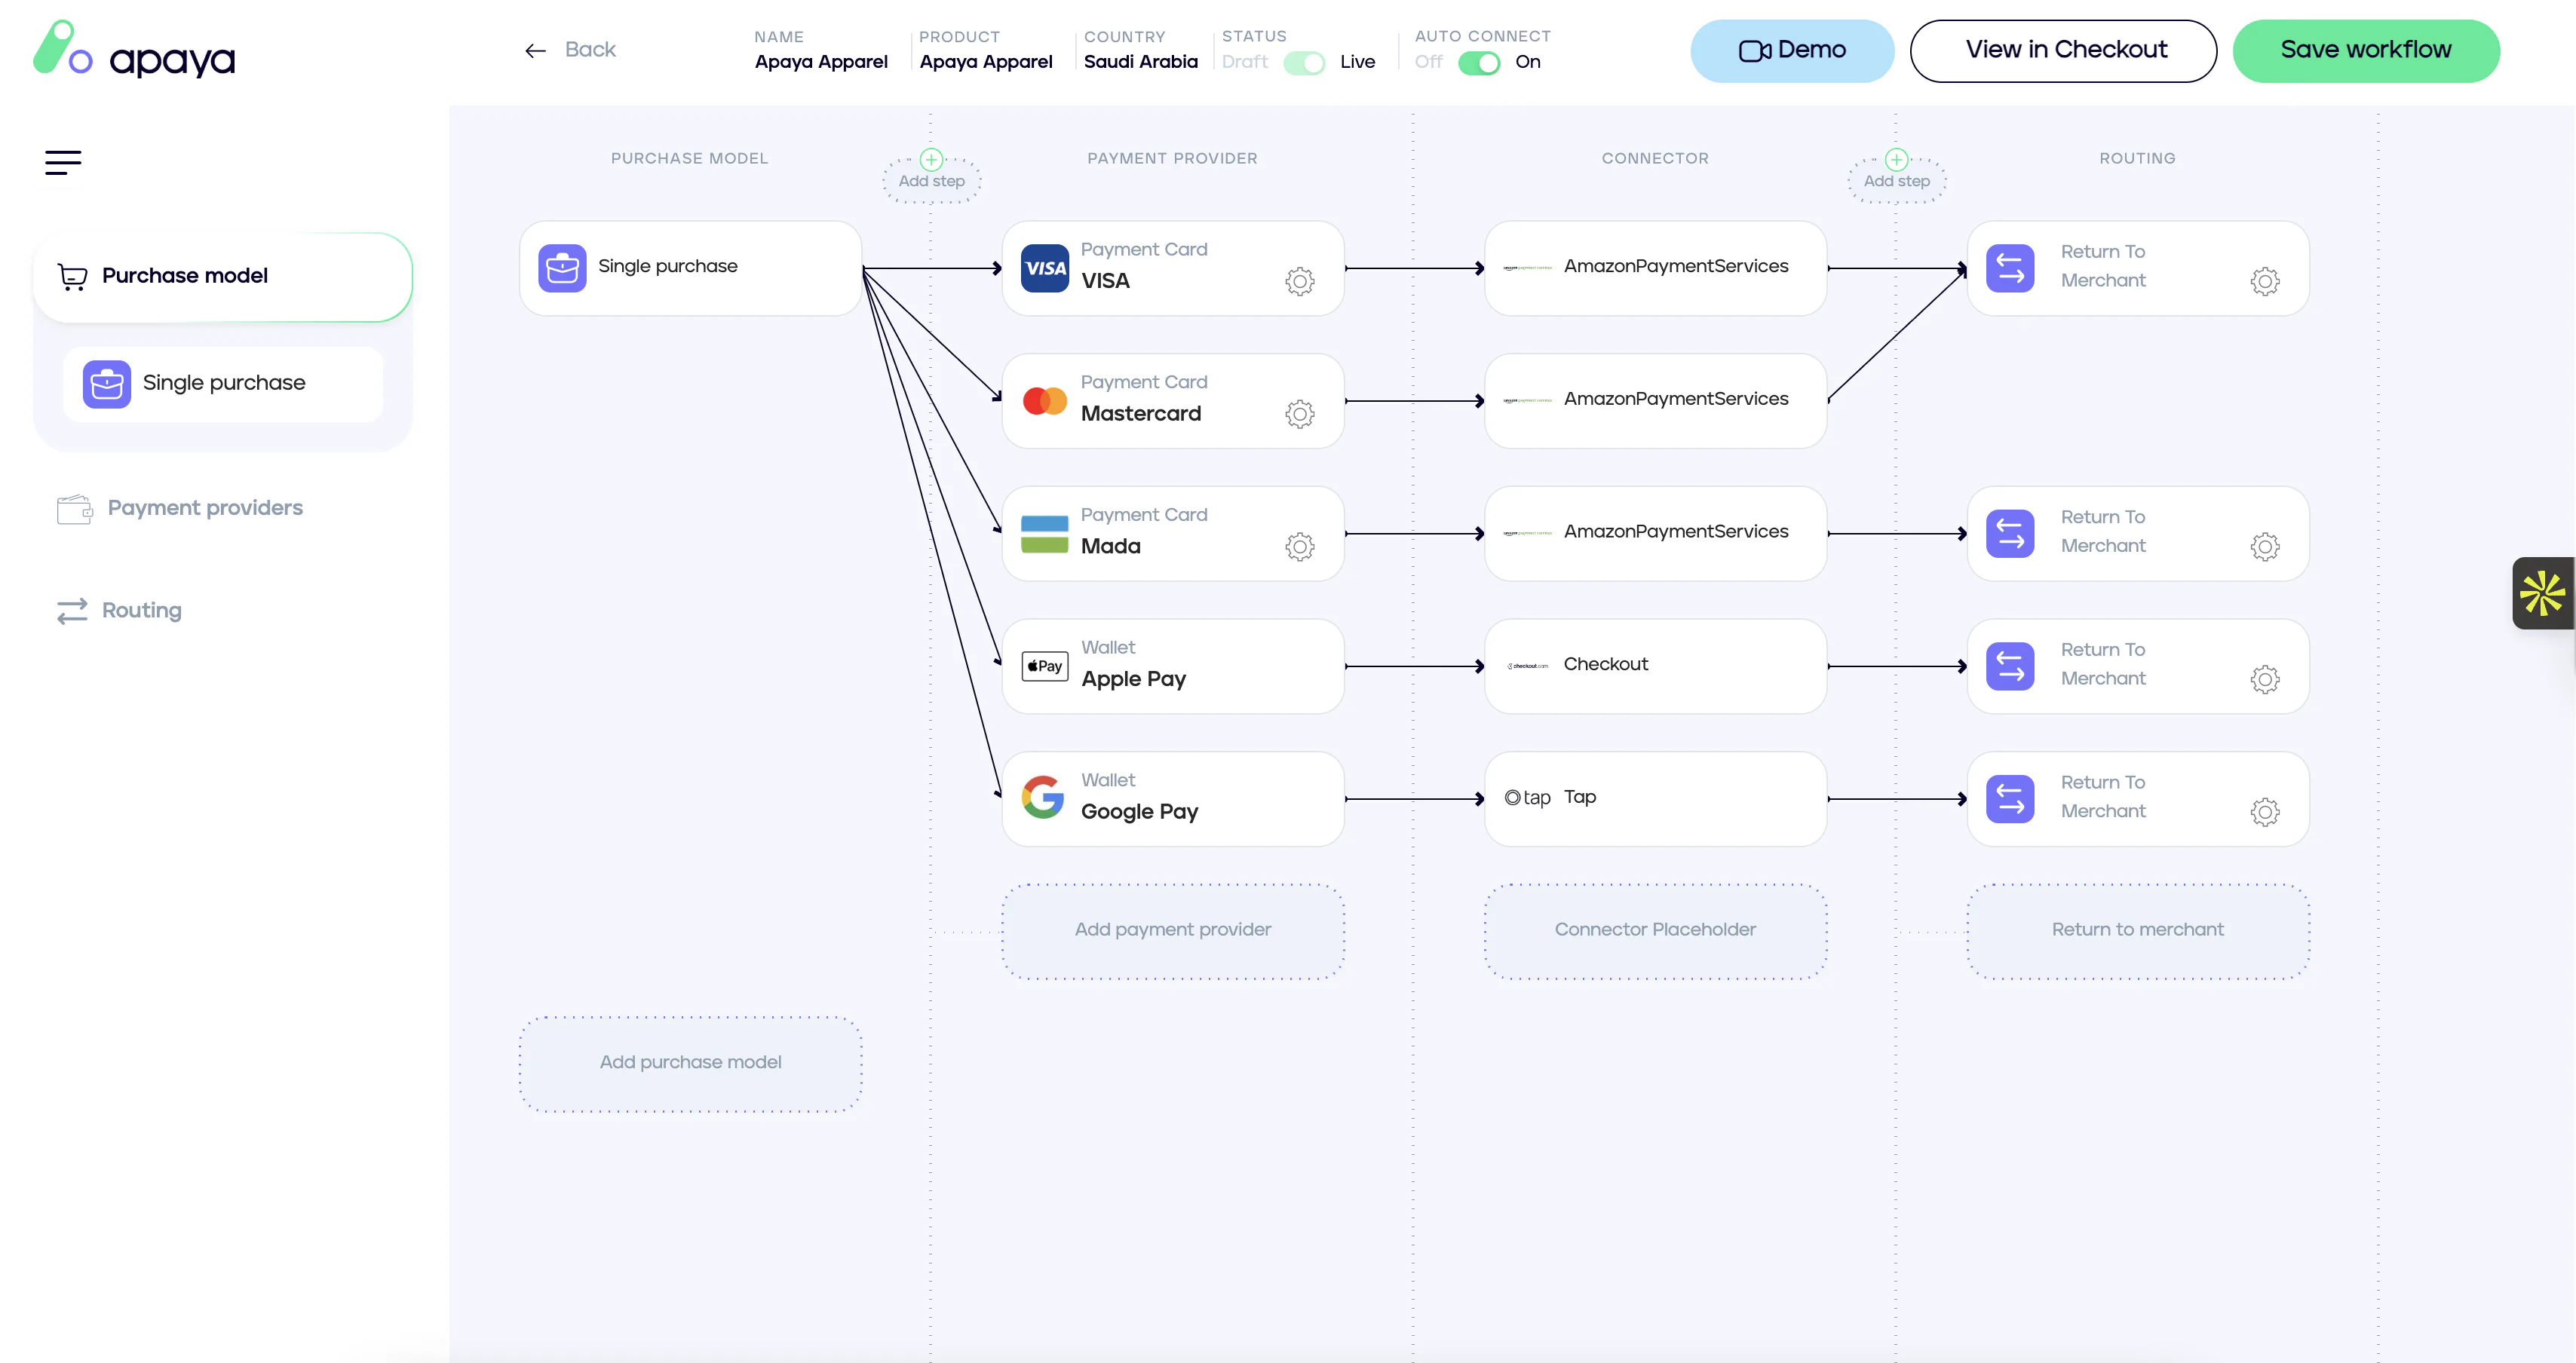Click the Mastercard logo icon

[1044, 401]
